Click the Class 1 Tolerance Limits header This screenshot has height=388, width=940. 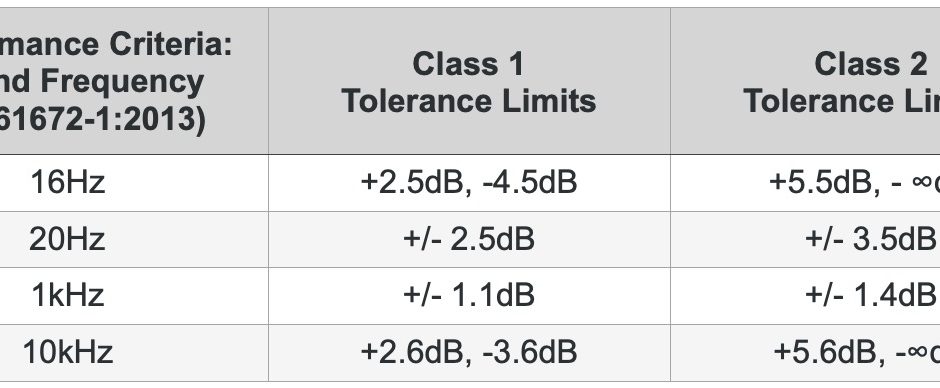(469, 81)
